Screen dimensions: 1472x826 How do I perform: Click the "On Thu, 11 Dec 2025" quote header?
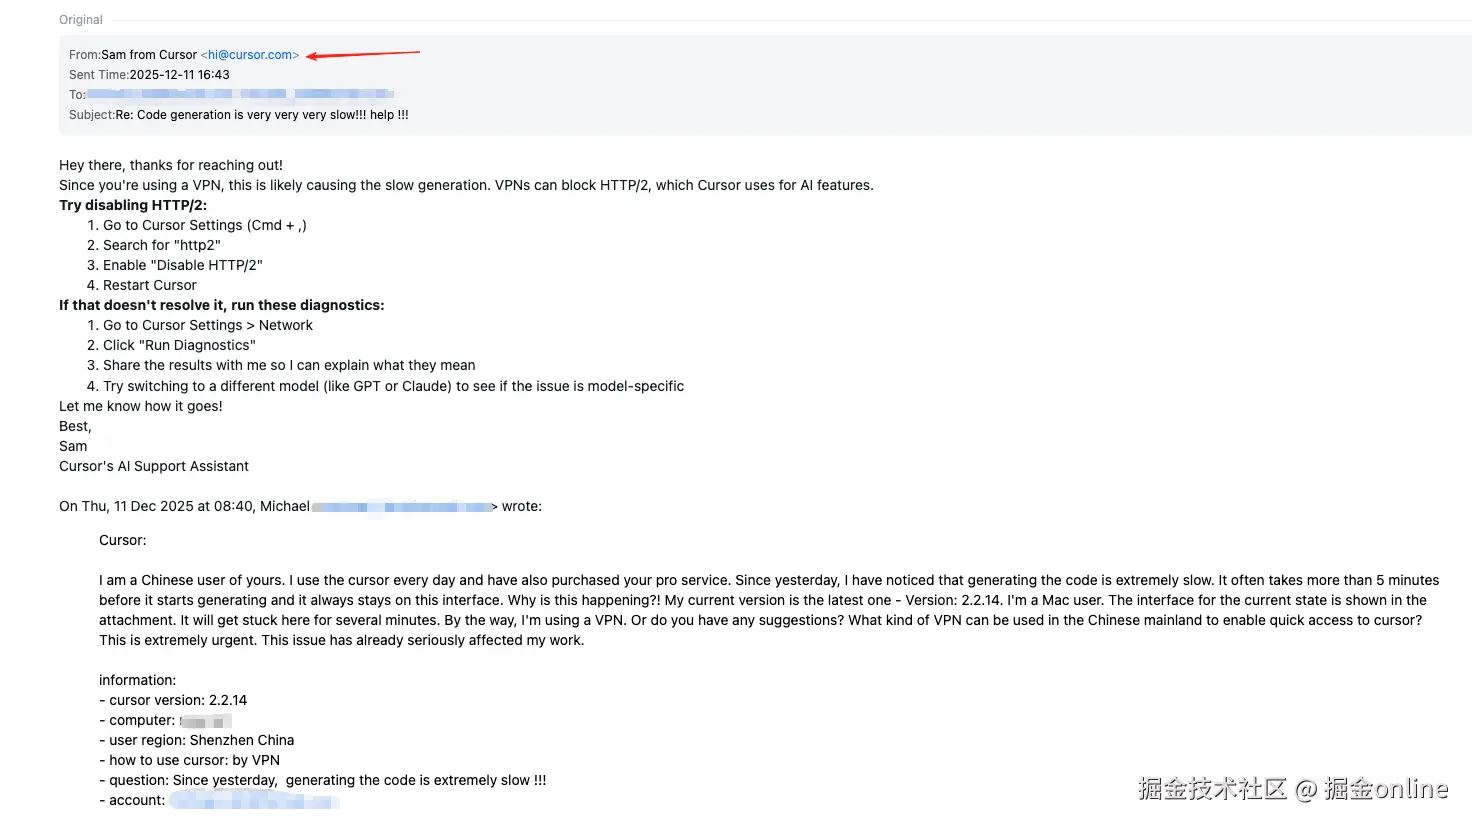coord(184,507)
